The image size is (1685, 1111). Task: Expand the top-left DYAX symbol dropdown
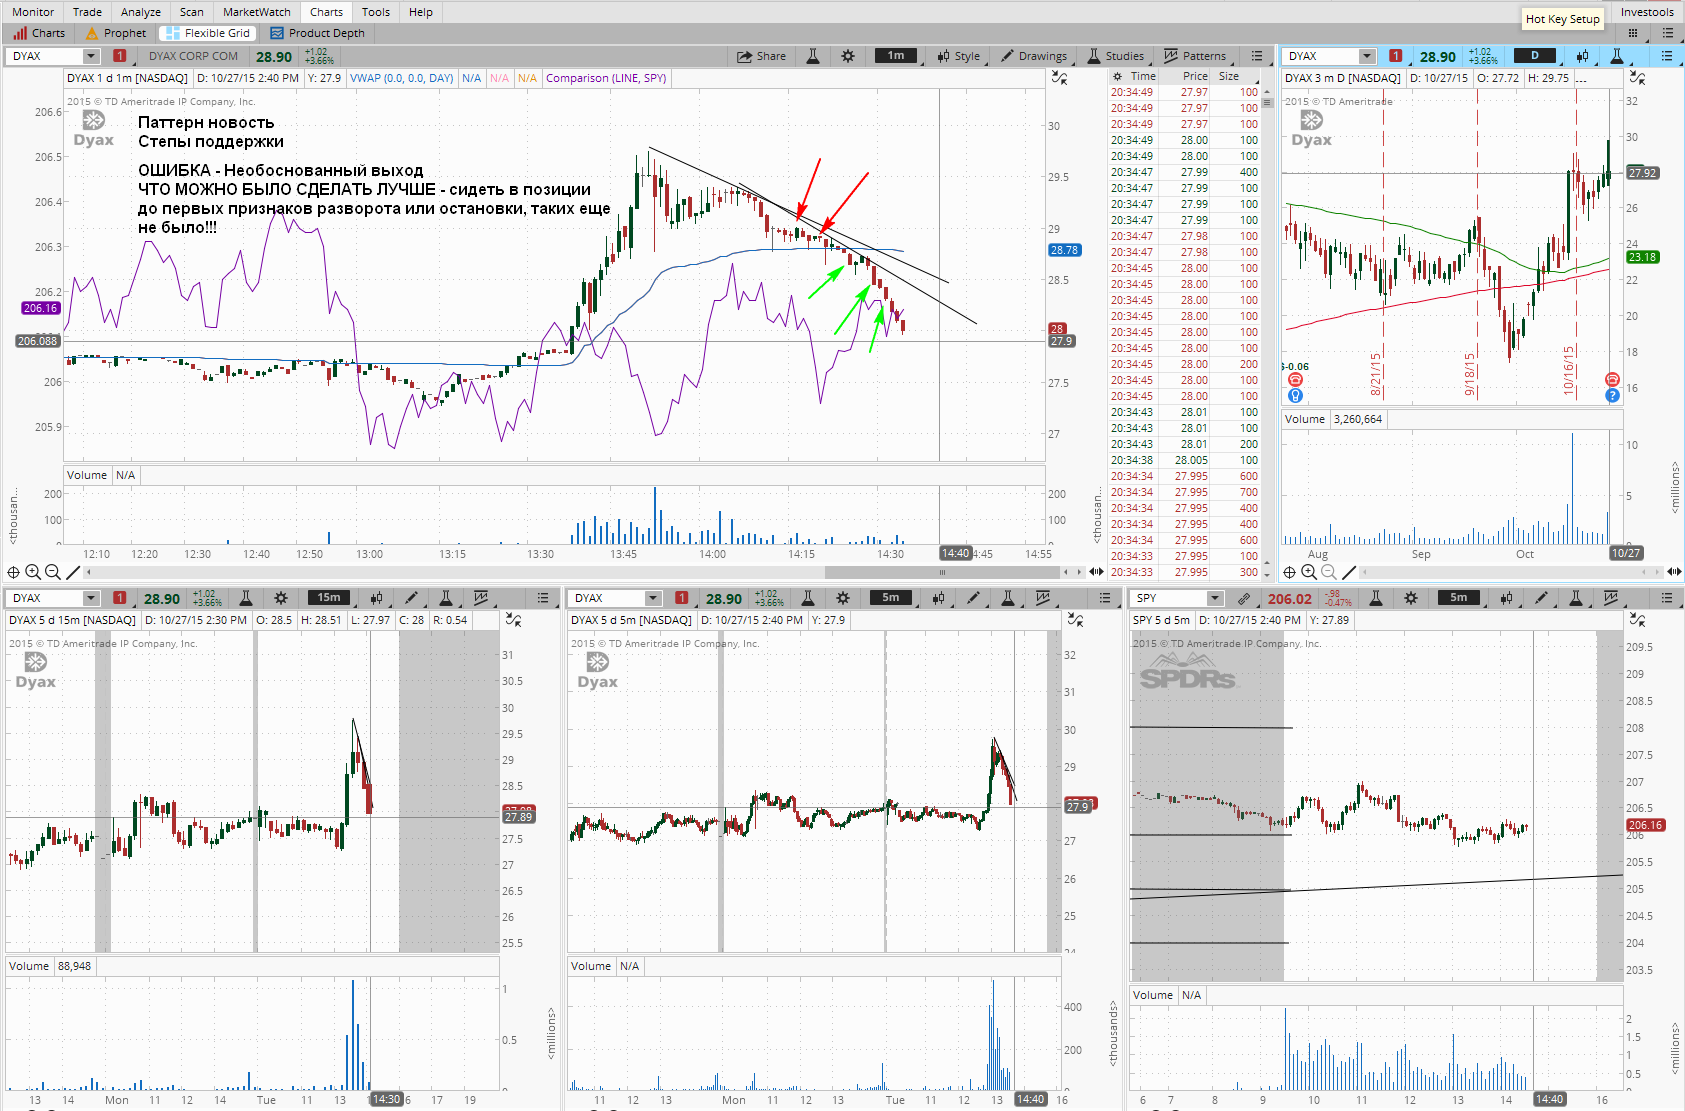(92, 56)
